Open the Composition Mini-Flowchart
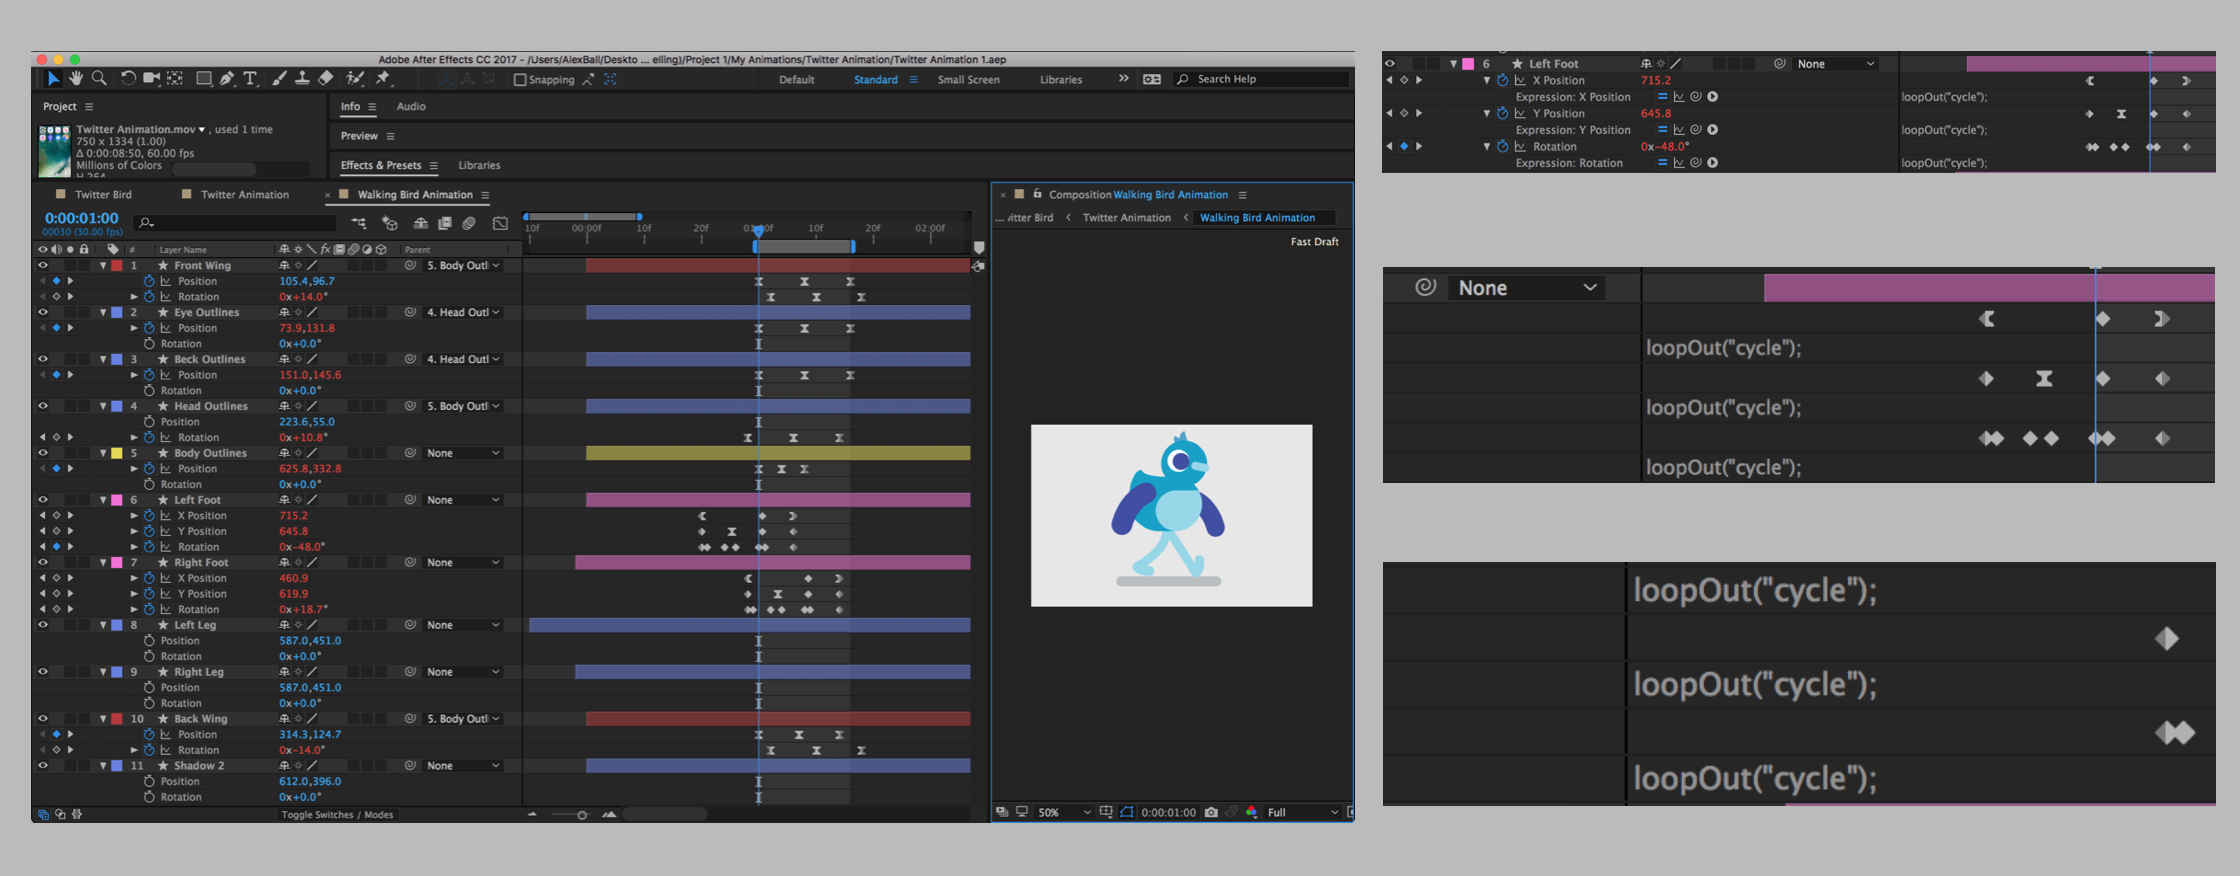2240x876 pixels. (x=359, y=223)
